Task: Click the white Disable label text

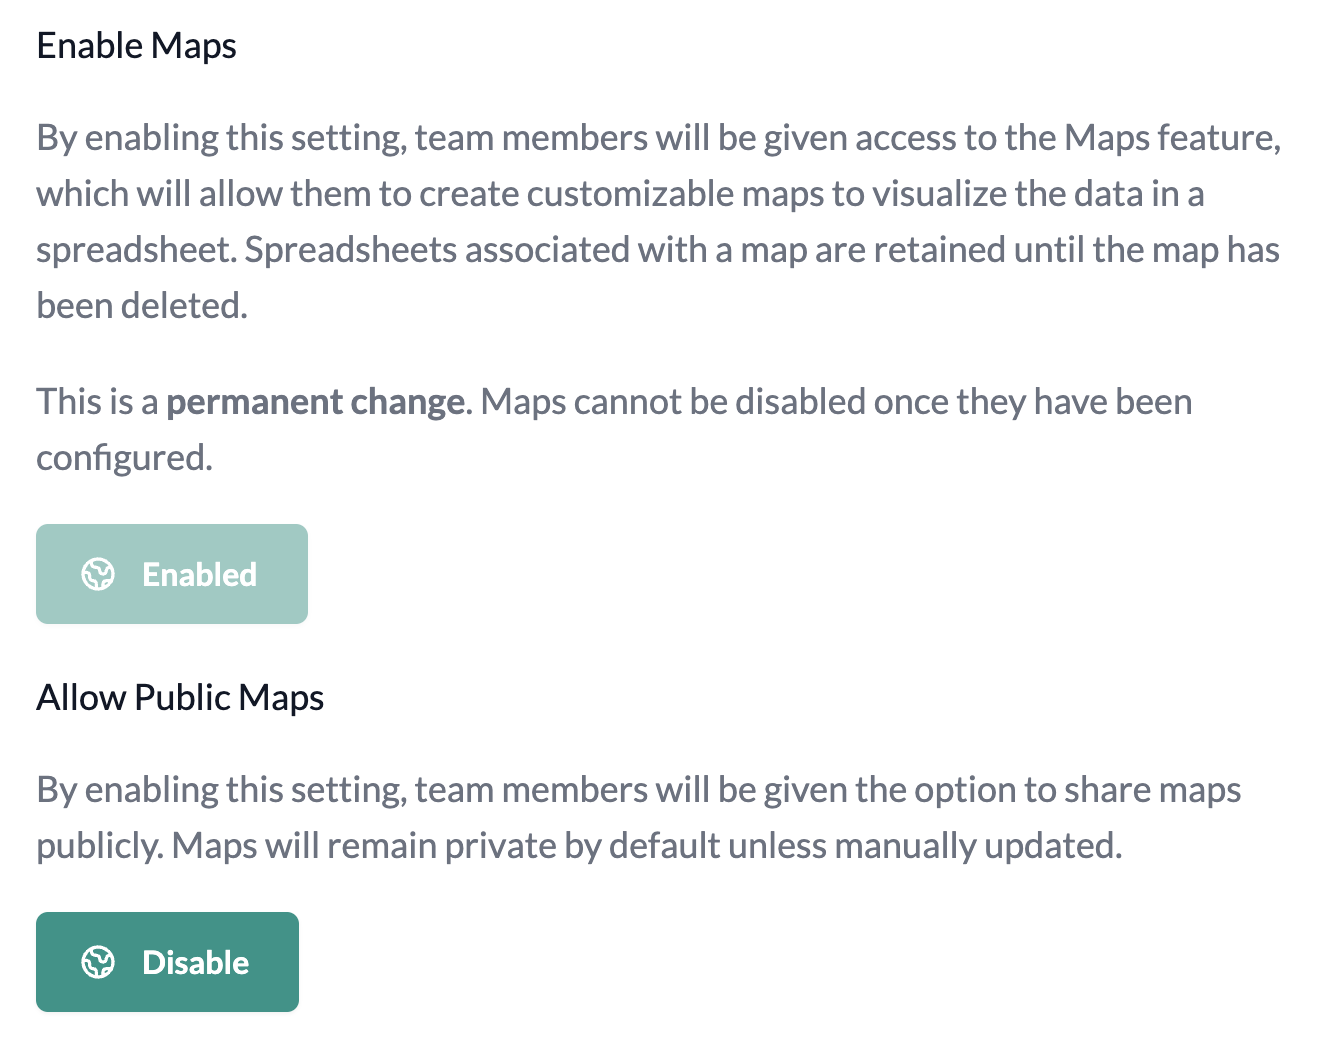Action: coord(196,962)
